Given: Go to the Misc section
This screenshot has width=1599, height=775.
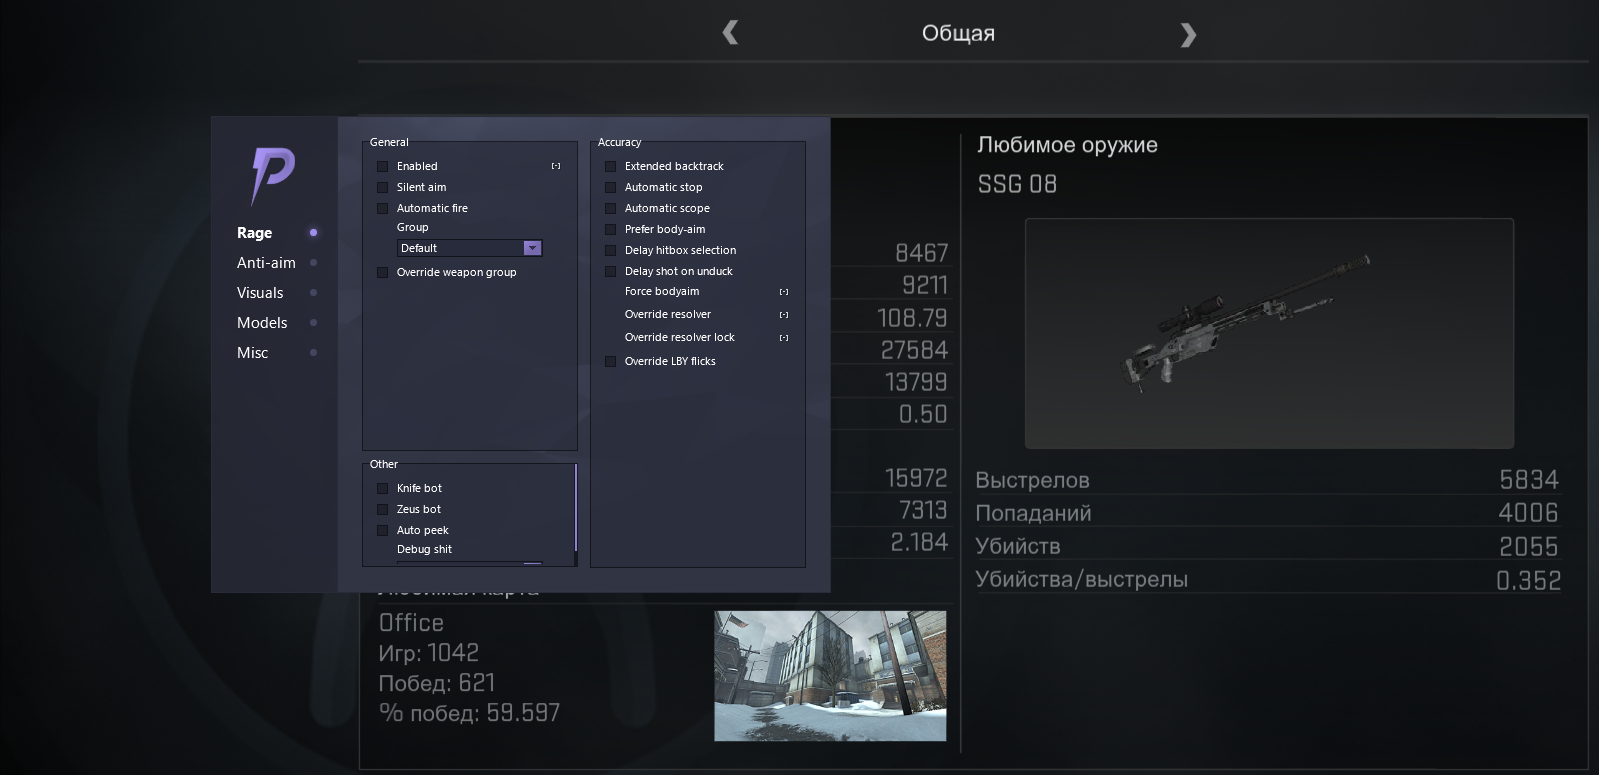Looking at the screenshot, I should click(252, 353).
